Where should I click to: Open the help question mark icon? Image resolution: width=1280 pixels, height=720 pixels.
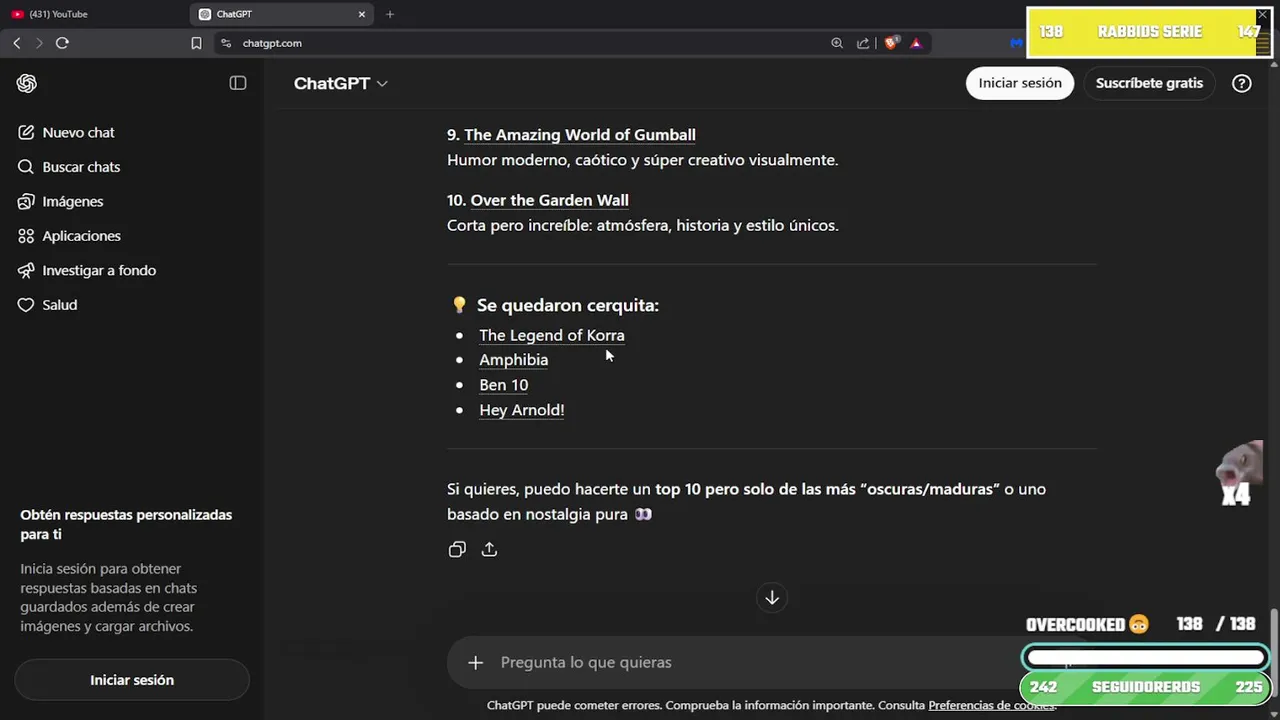coord(1242,83)
